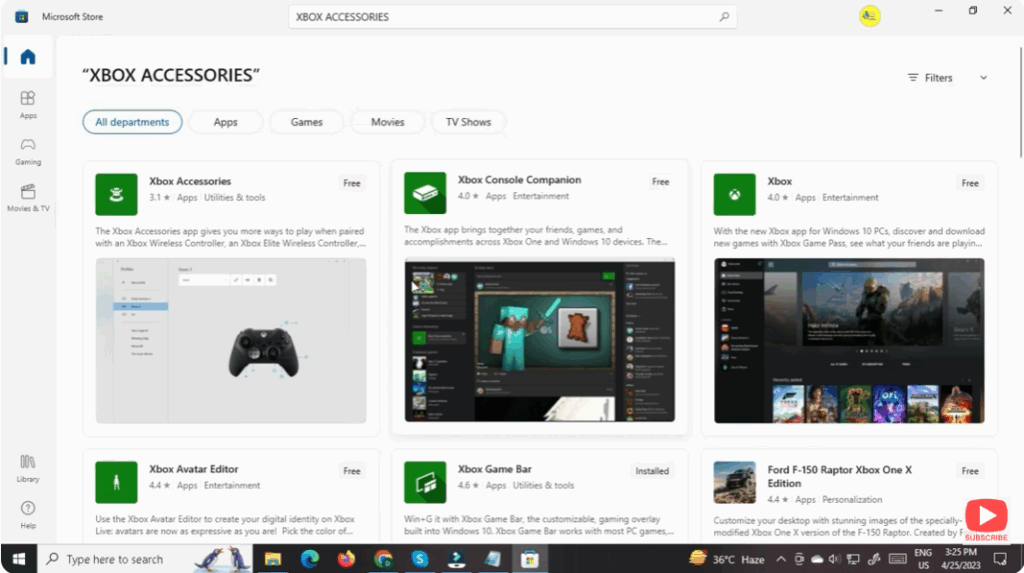Open the Library in sidebar
Viewport: 1024px width, 573px height.
28,466
